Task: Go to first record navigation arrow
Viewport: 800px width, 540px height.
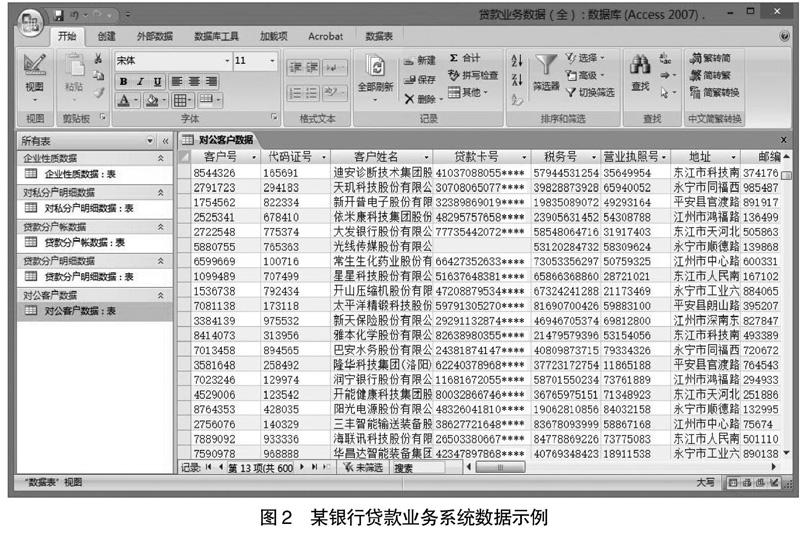Action: click(x=208, y=467)
